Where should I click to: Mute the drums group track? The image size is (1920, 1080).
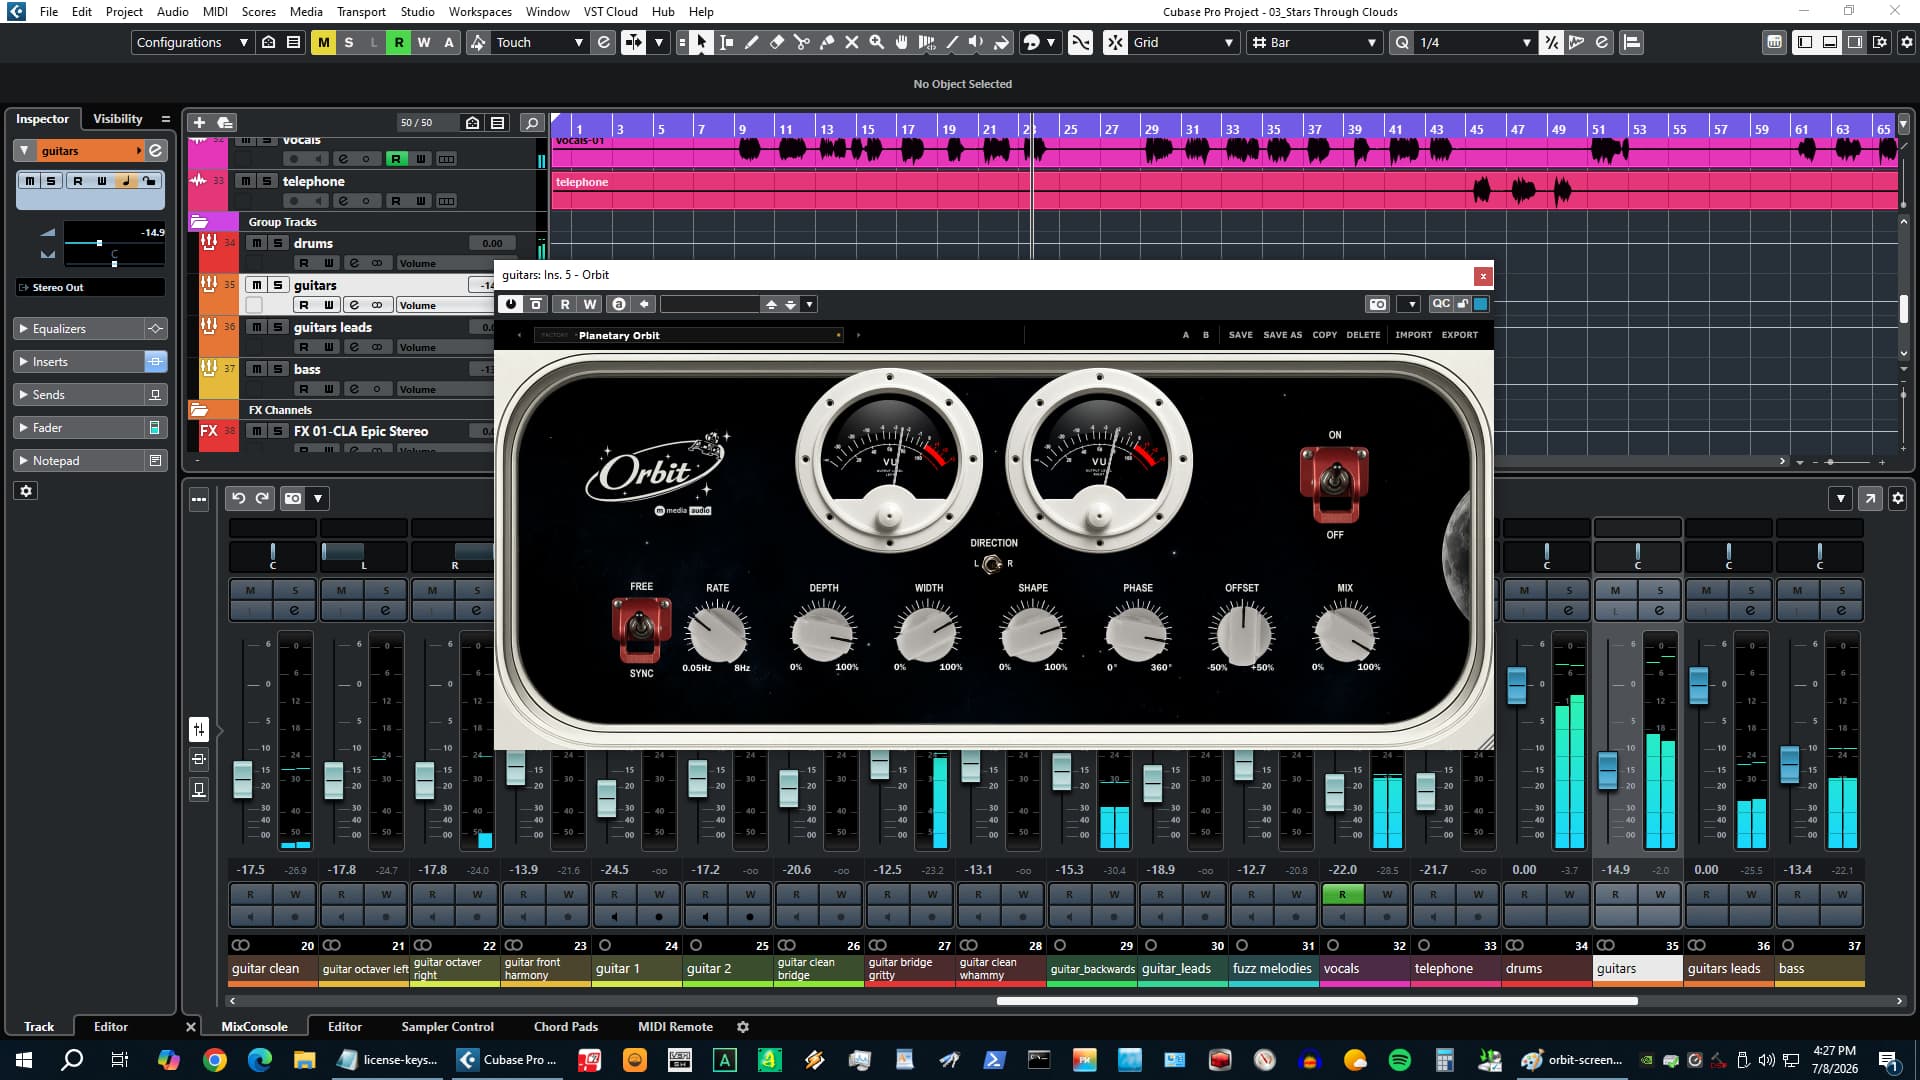[256, 243]
